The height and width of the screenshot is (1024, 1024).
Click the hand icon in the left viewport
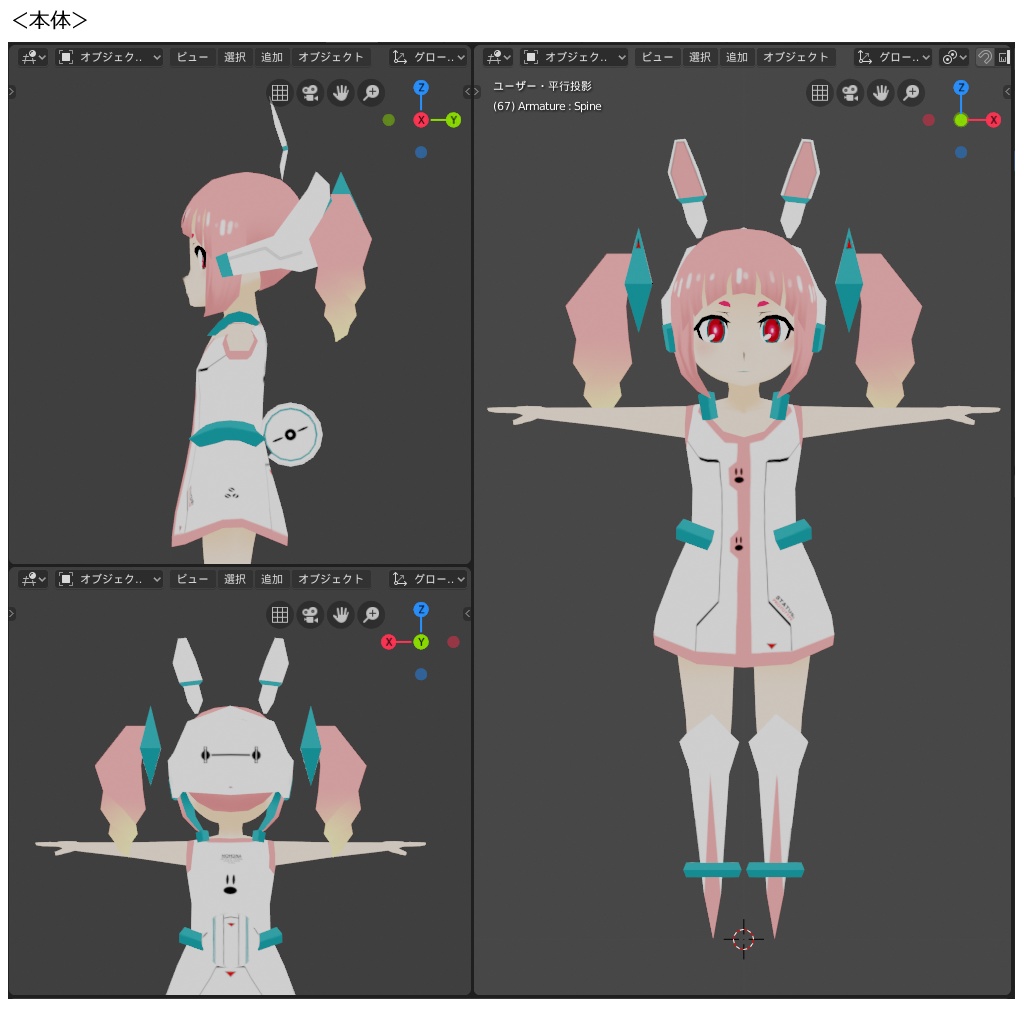tap(340, 93)
